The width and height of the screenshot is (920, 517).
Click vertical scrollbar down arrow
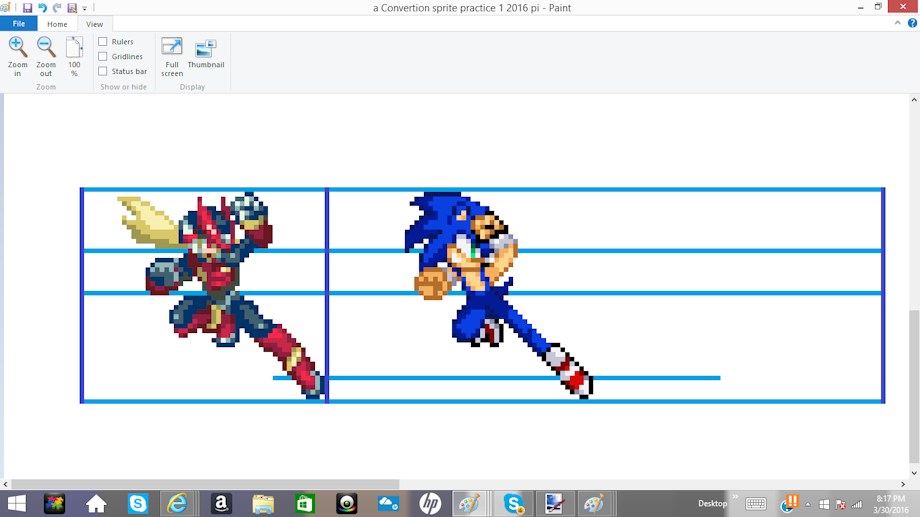[x=914, y=473]
